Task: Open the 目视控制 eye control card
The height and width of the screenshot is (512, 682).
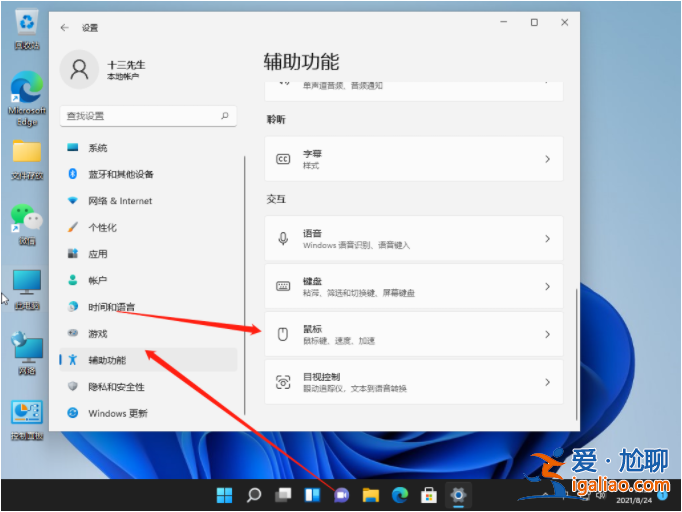Action: coord(414,382)
